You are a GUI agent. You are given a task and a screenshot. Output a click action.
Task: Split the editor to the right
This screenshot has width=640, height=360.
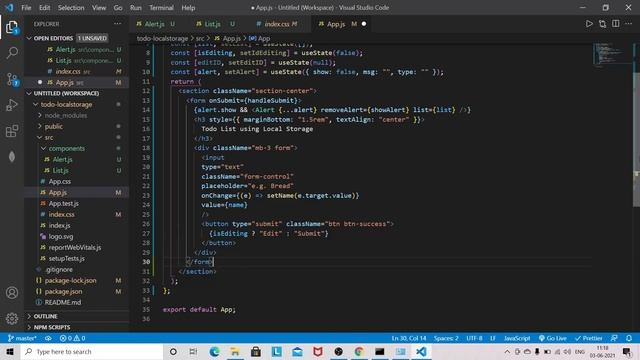tap(616, 24)
